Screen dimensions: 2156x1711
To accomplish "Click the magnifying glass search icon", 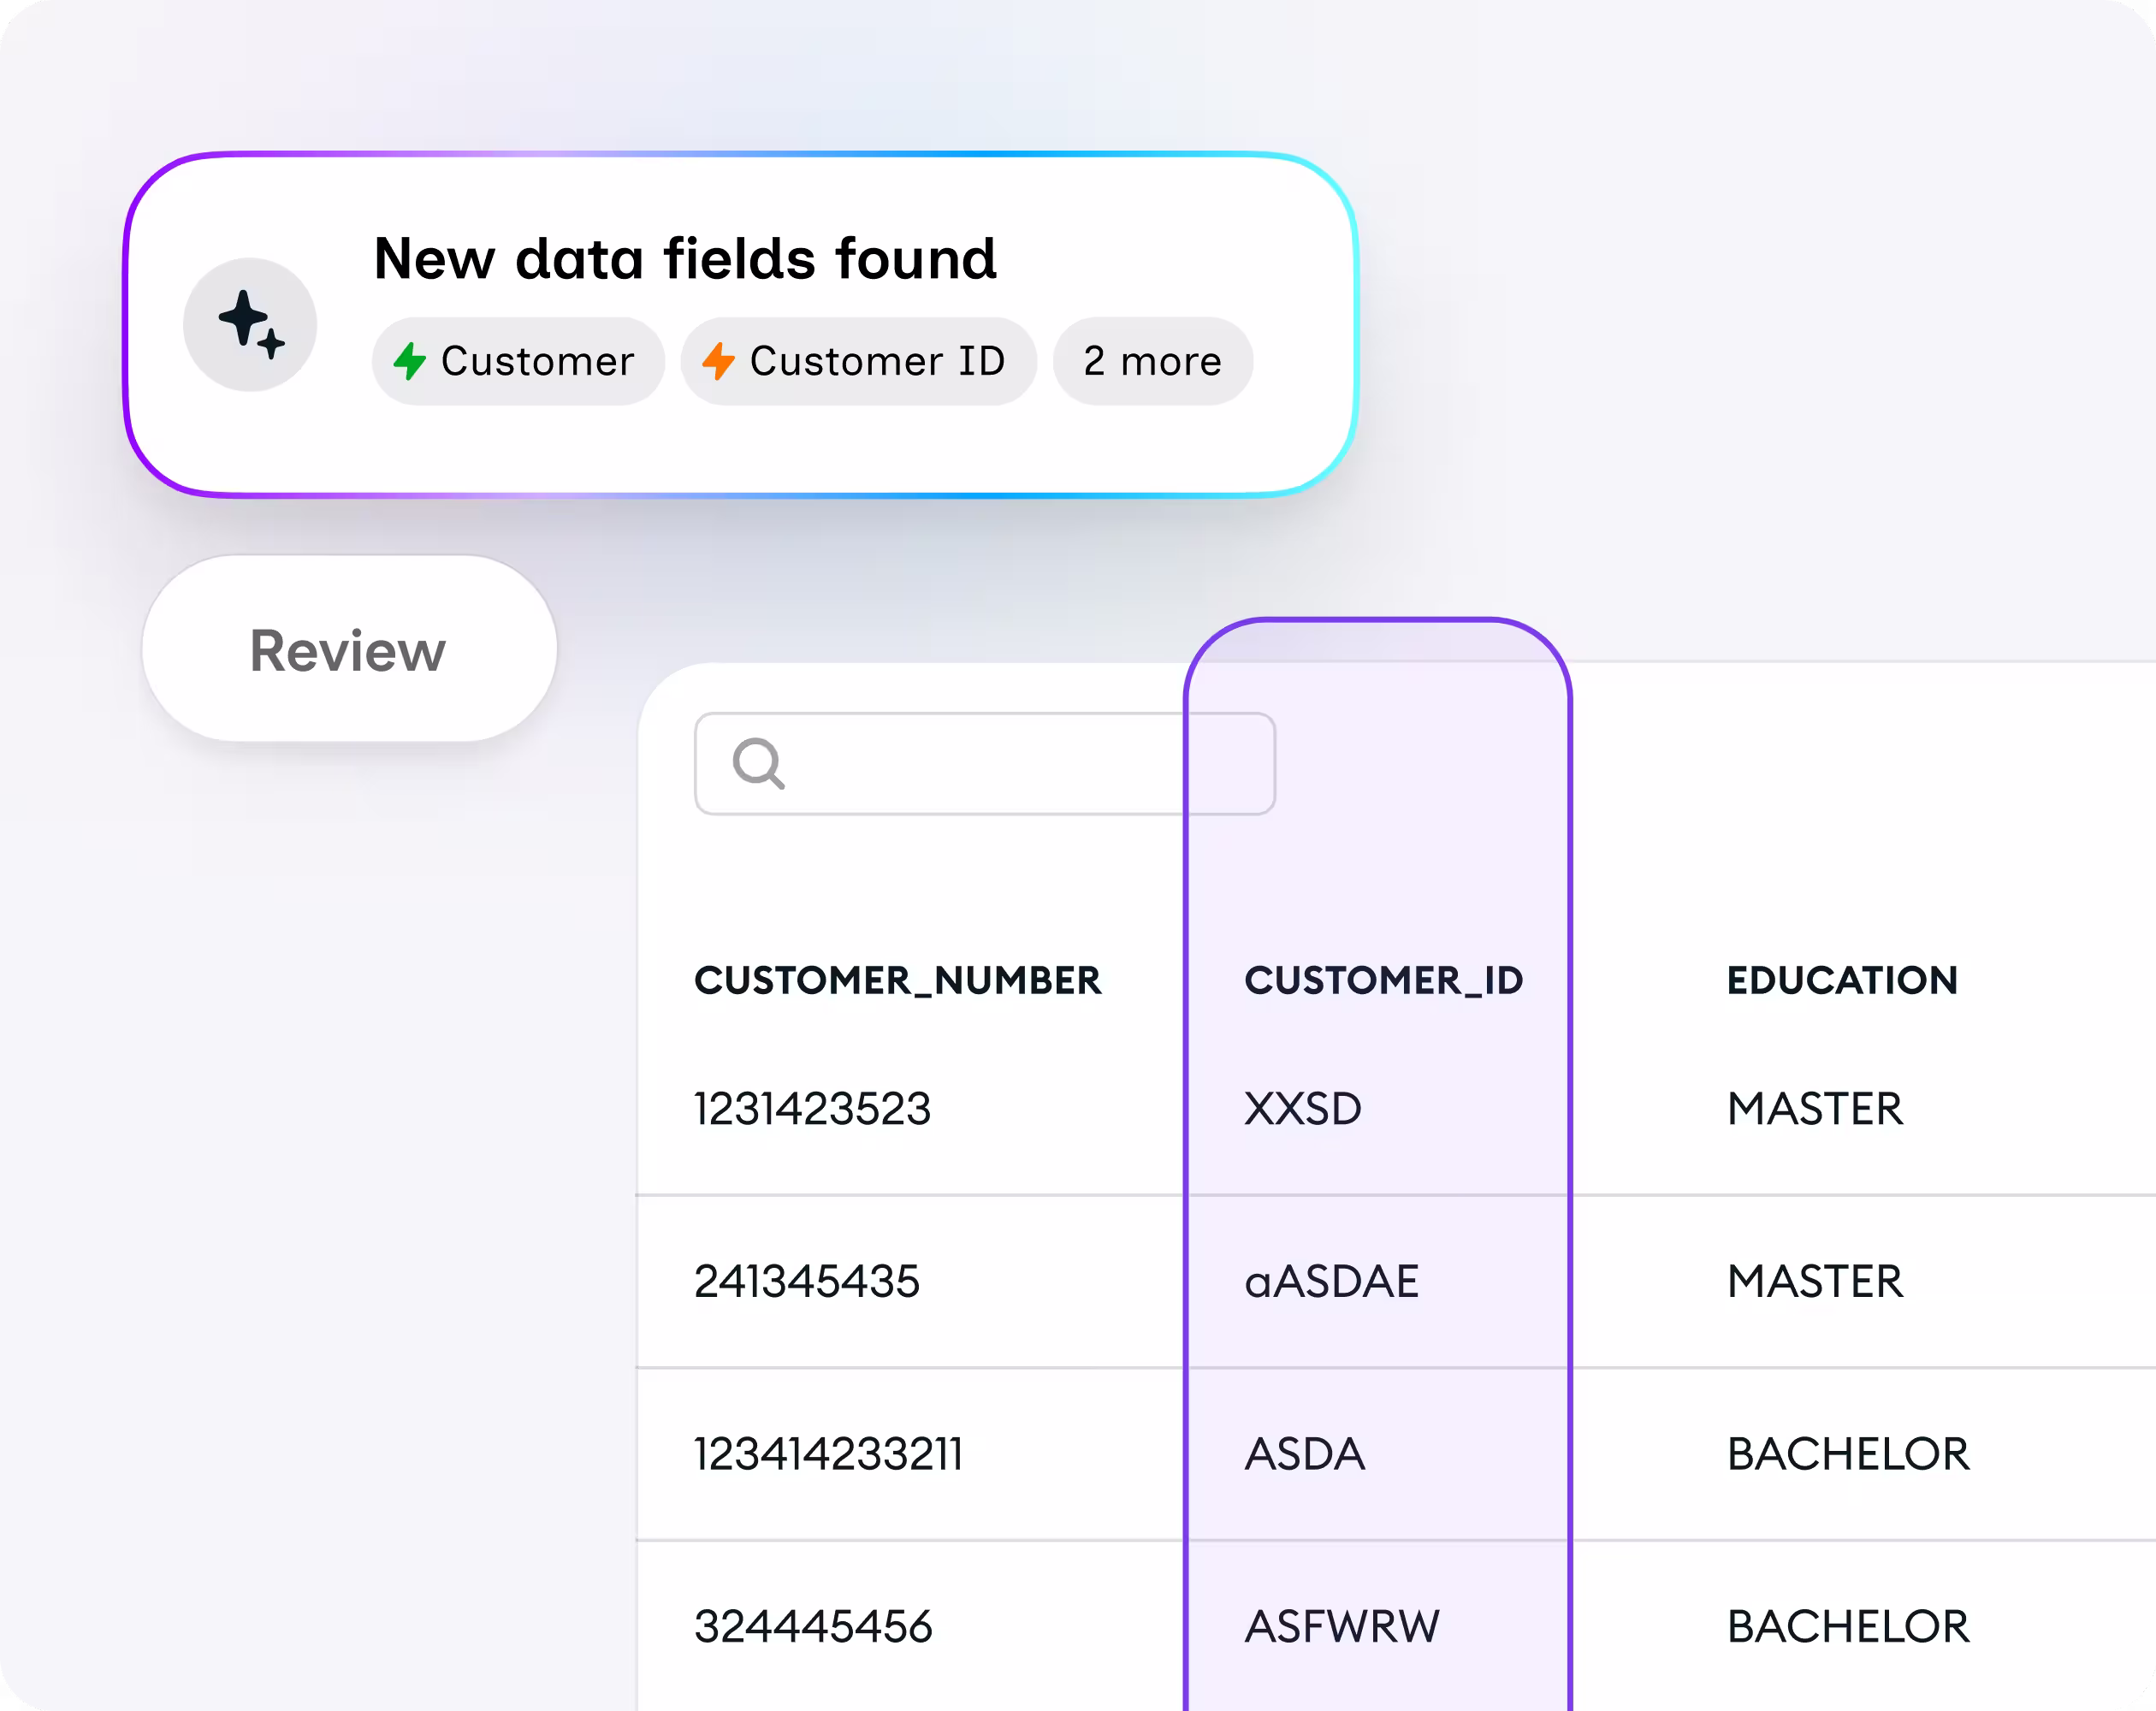I will click(x=759, y=764).
